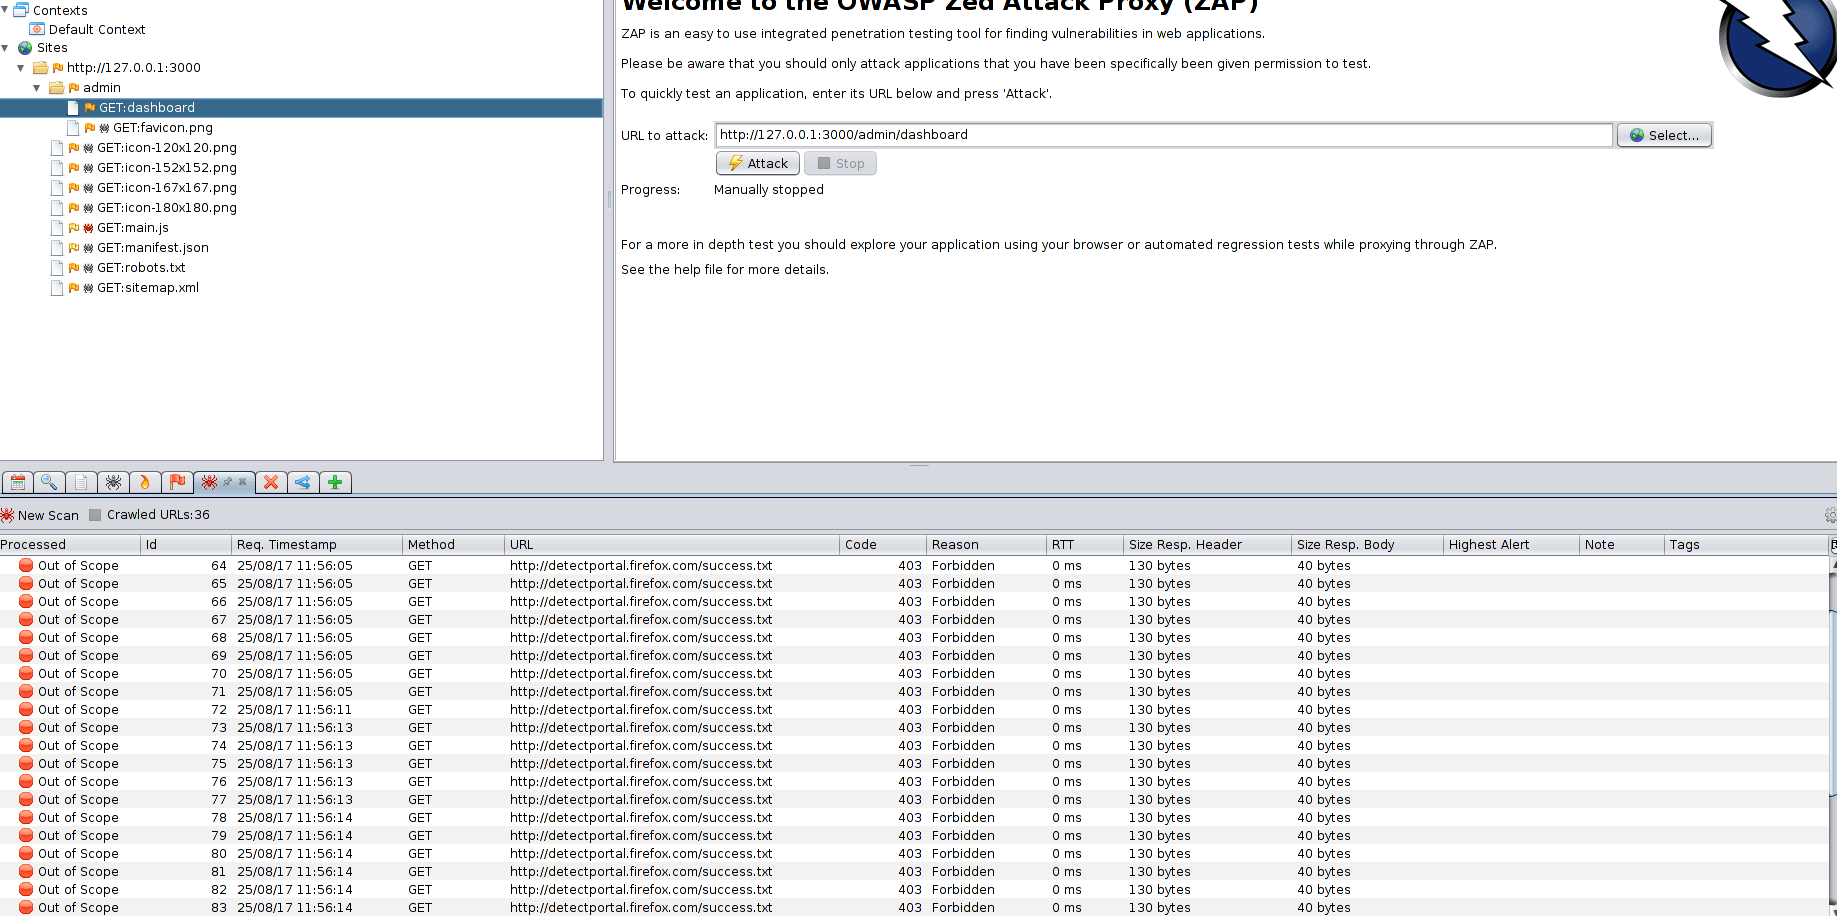Close the Spider tab via small x
The width and height of the screenshot is (1837, 916).
[244, 482]
